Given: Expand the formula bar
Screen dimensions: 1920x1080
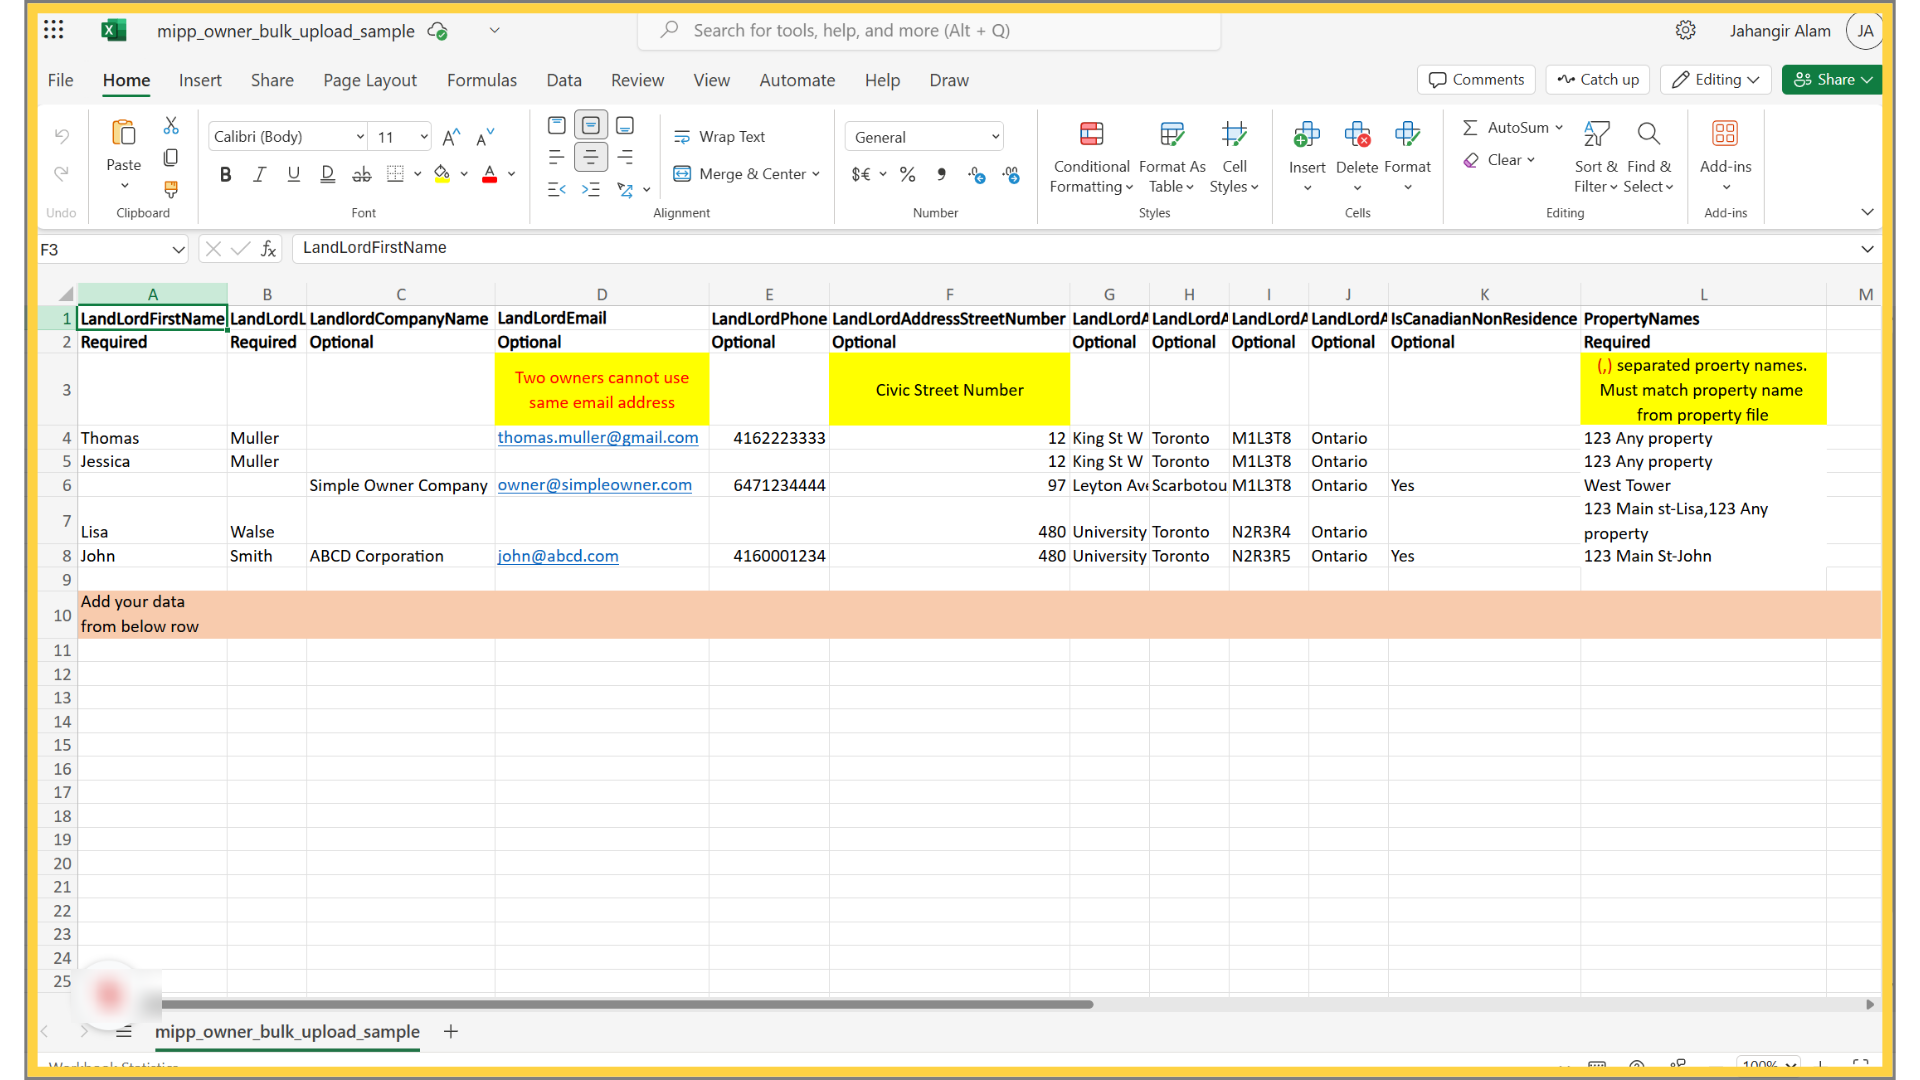Looking at the screenshot, I should pos(1867,249).
